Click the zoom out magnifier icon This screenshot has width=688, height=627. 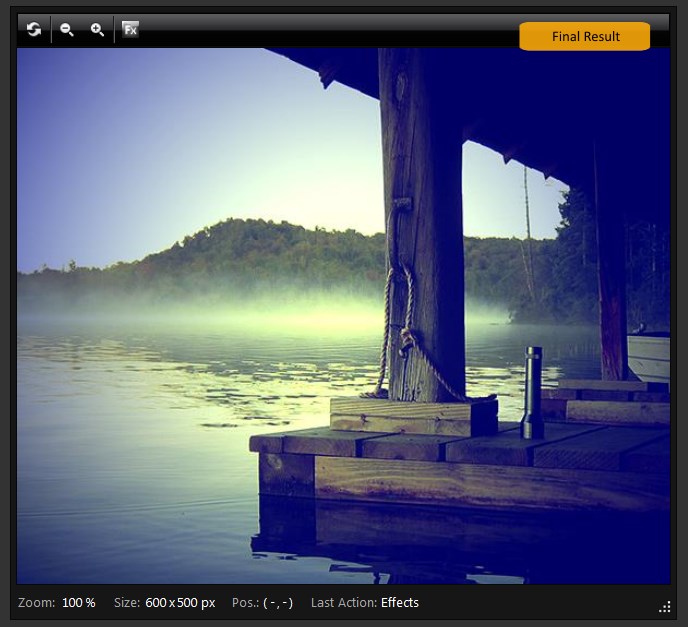(67, 29)
